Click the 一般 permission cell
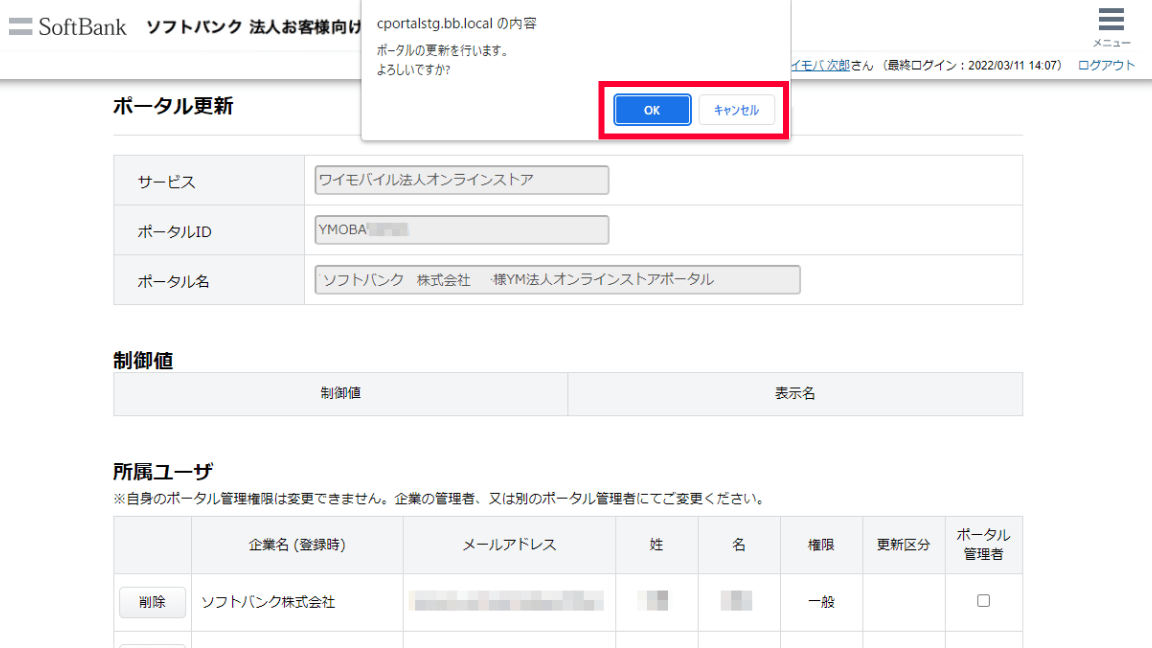The image size is (1152, 648). coord(821,602)
